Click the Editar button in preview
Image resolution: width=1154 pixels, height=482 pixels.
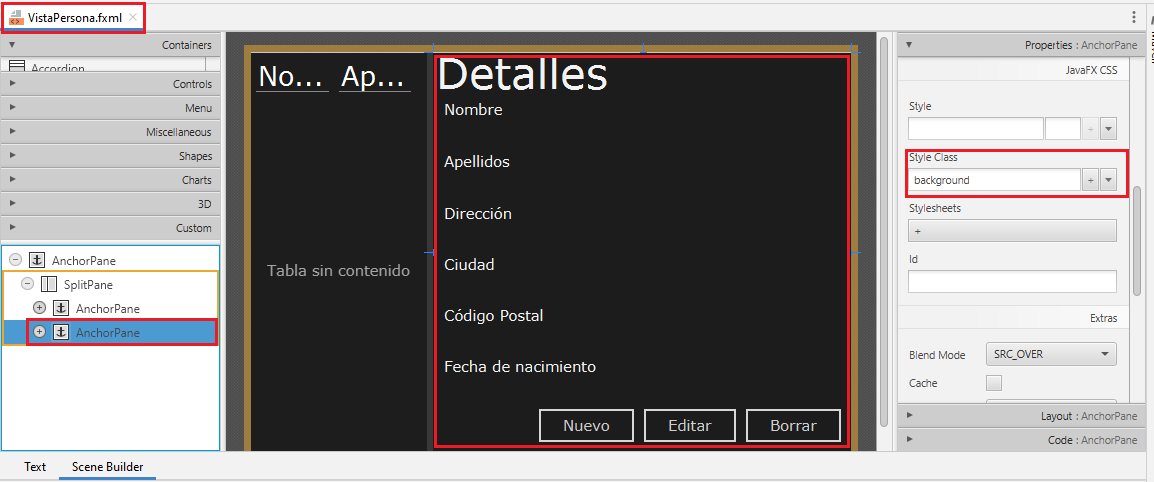[690, 425]
